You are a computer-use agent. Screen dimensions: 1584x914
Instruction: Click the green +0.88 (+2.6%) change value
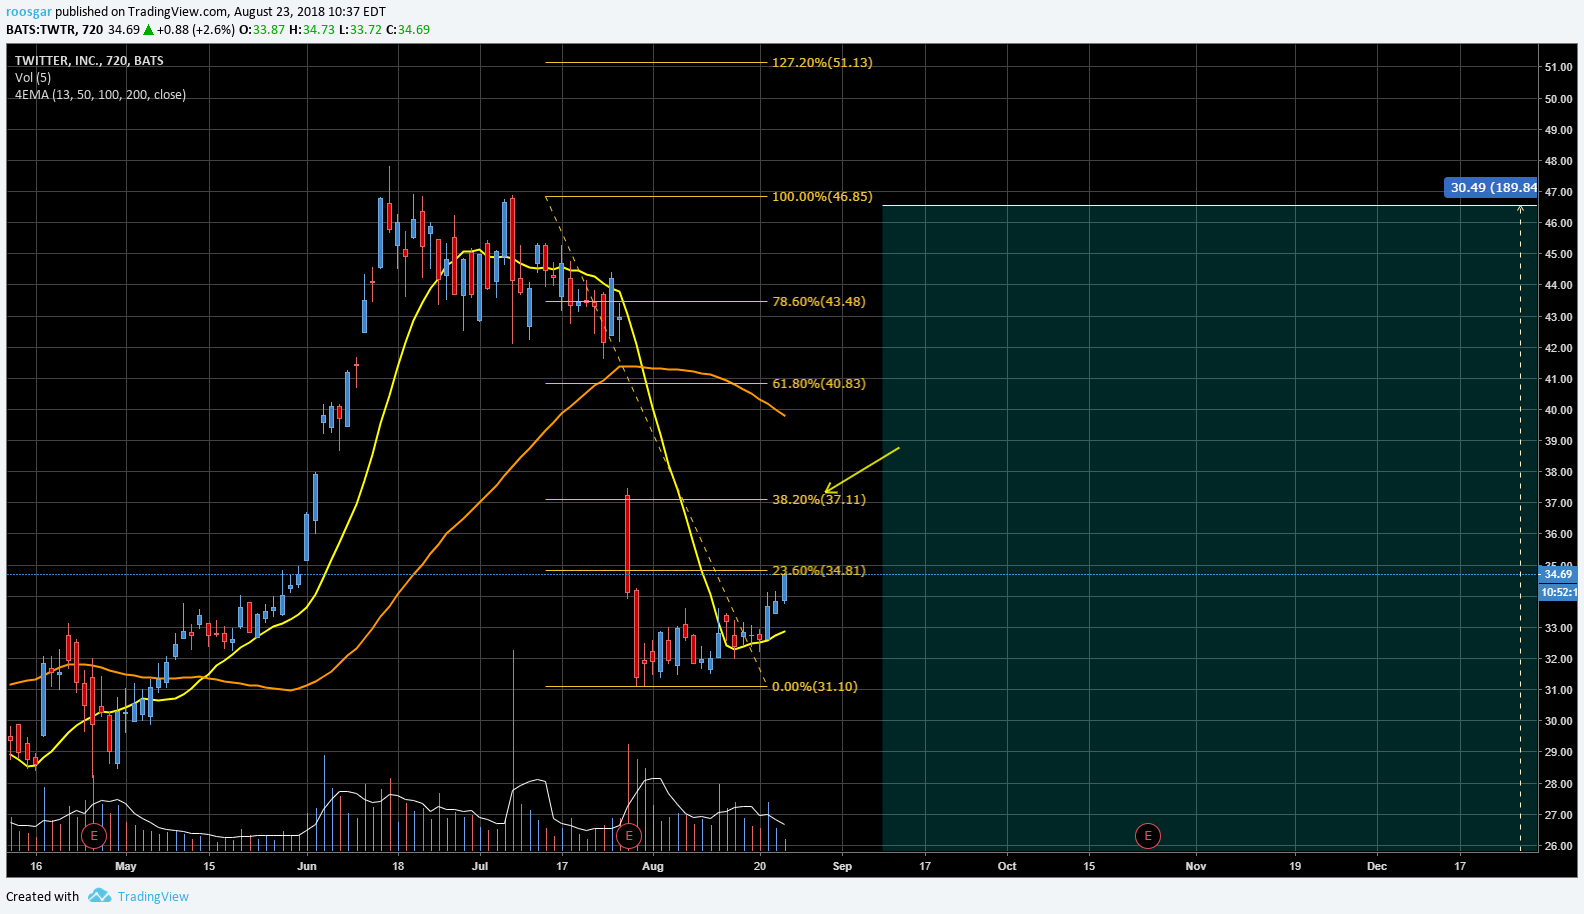196,30
